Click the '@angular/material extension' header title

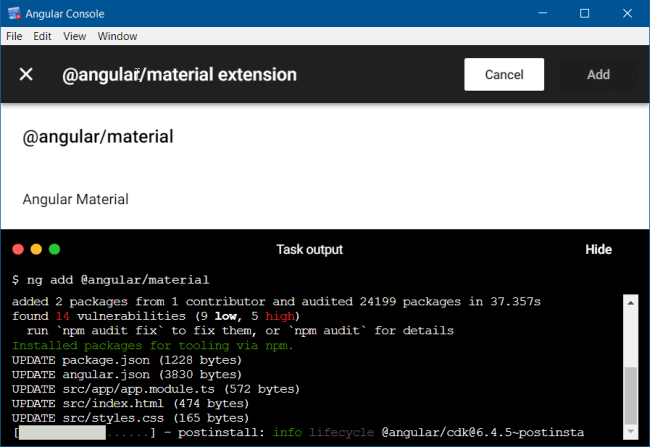click(x=179, y=75)
